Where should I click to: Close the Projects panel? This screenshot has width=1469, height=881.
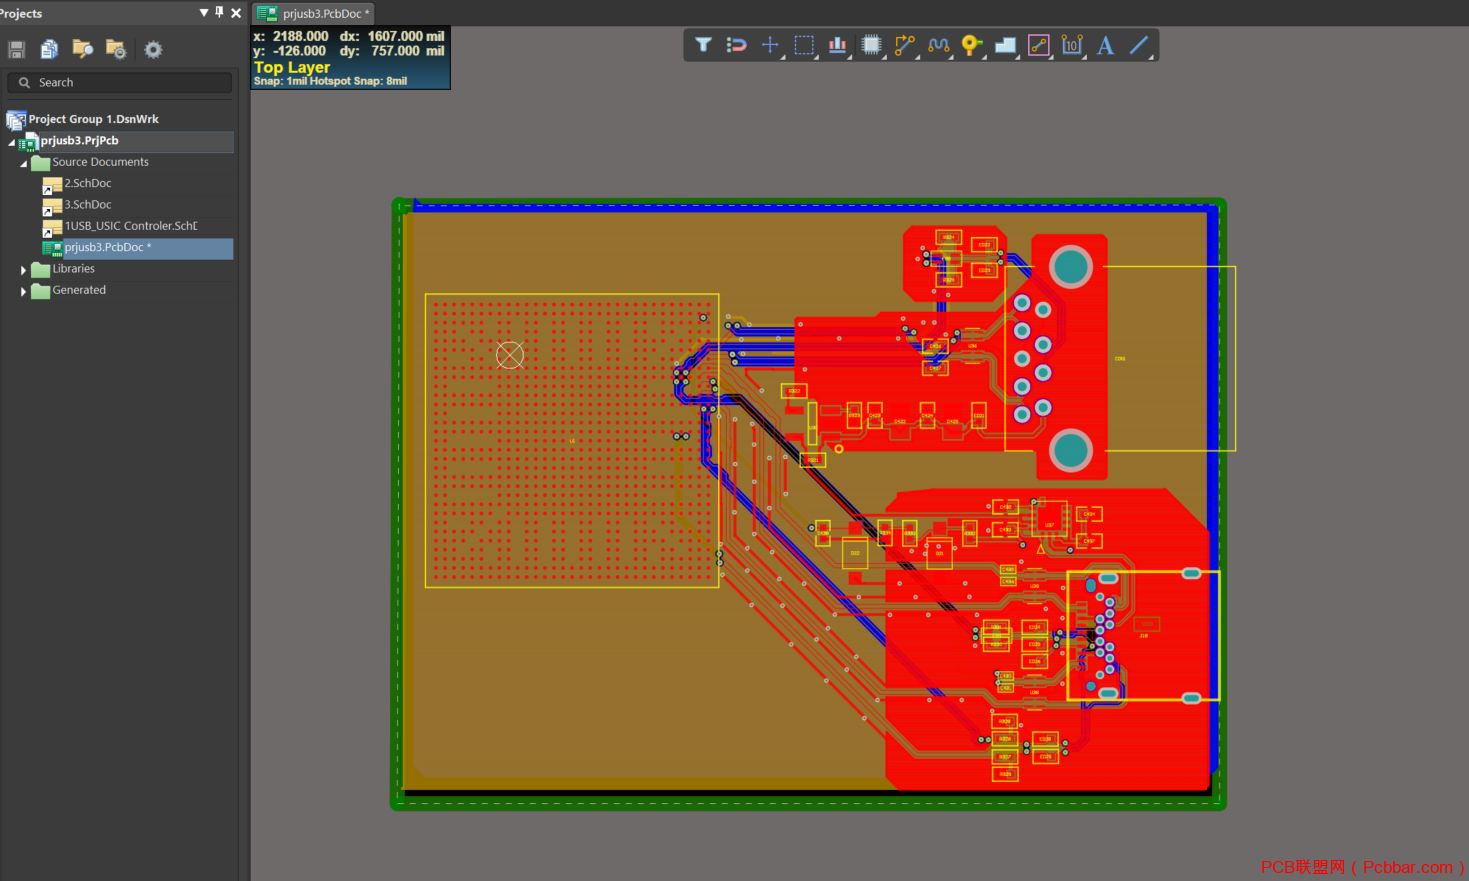tap(236, 13)
